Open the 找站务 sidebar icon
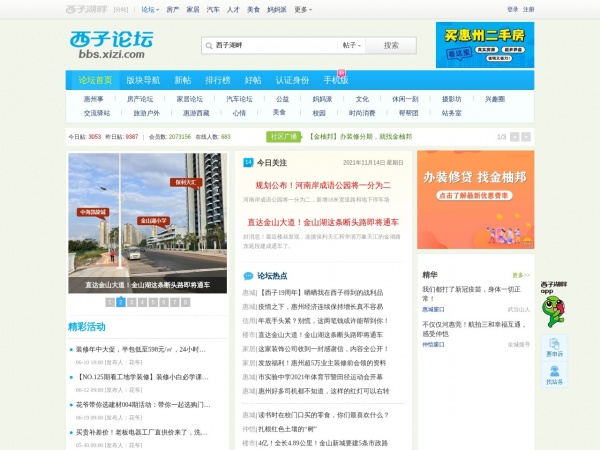The image size is (600, 450). pyautogui.click(x=554, y=375)
